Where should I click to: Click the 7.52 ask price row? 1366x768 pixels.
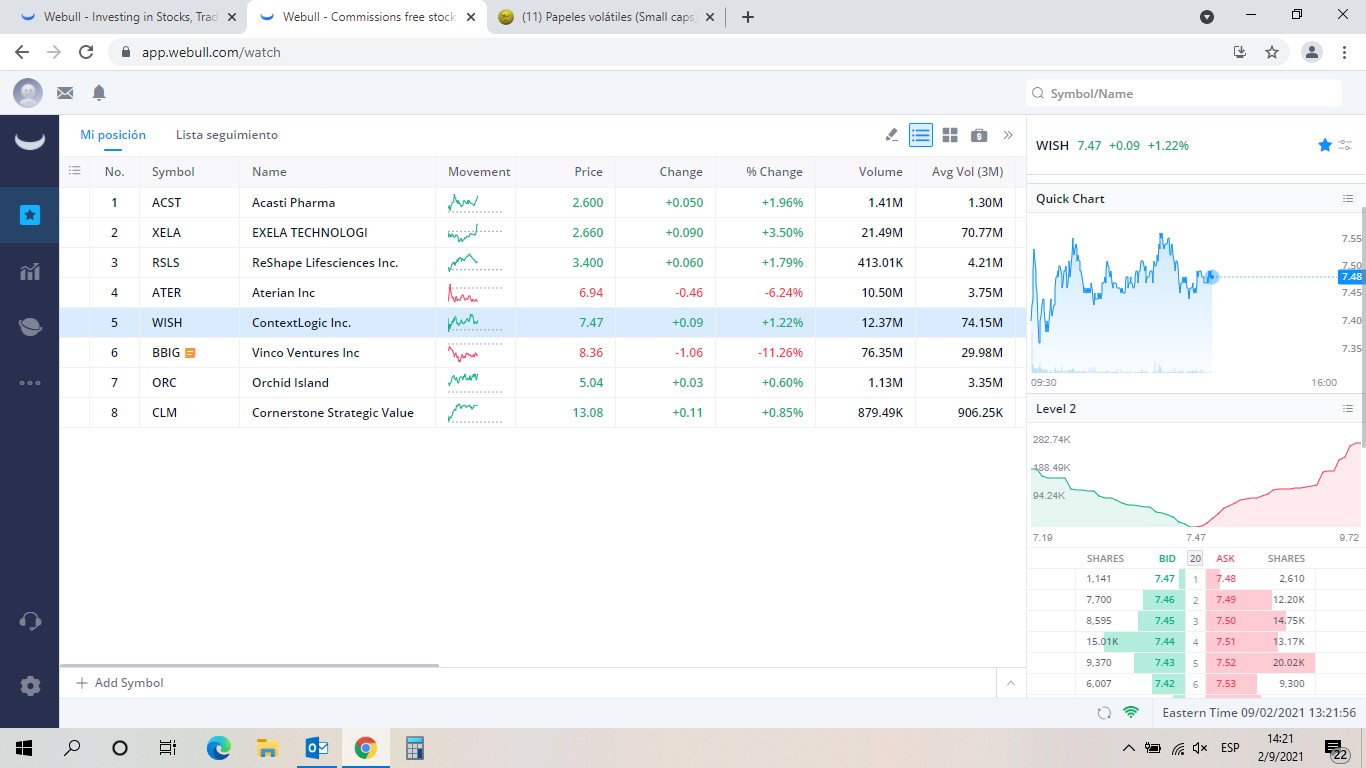click(x=1260, y=663)
